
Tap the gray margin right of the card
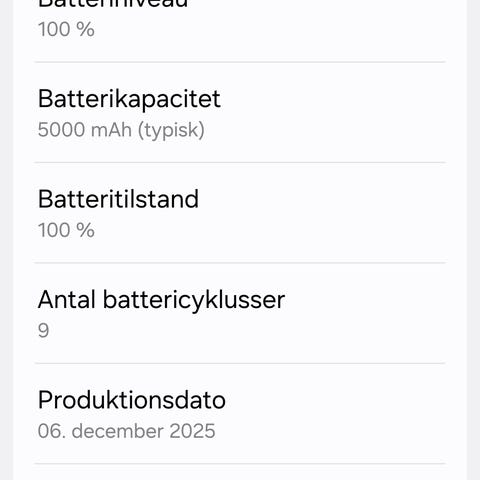[473, 240]
